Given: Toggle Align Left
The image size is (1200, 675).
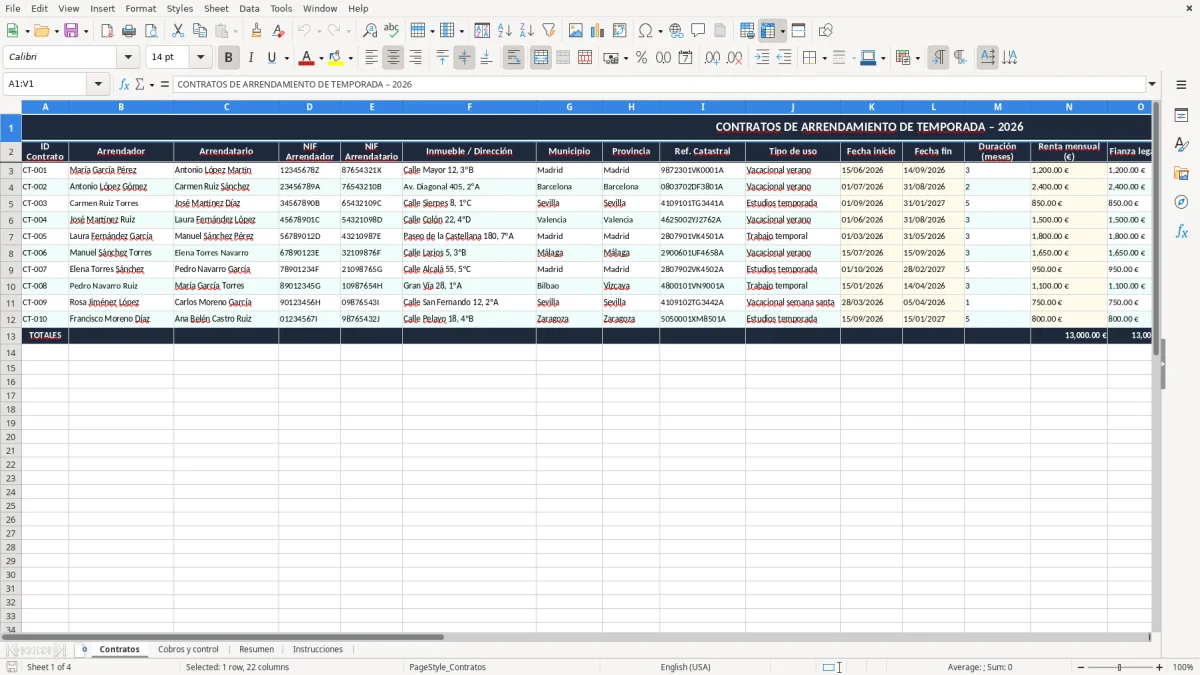Looking at the screenshot, I should [372, 58].
